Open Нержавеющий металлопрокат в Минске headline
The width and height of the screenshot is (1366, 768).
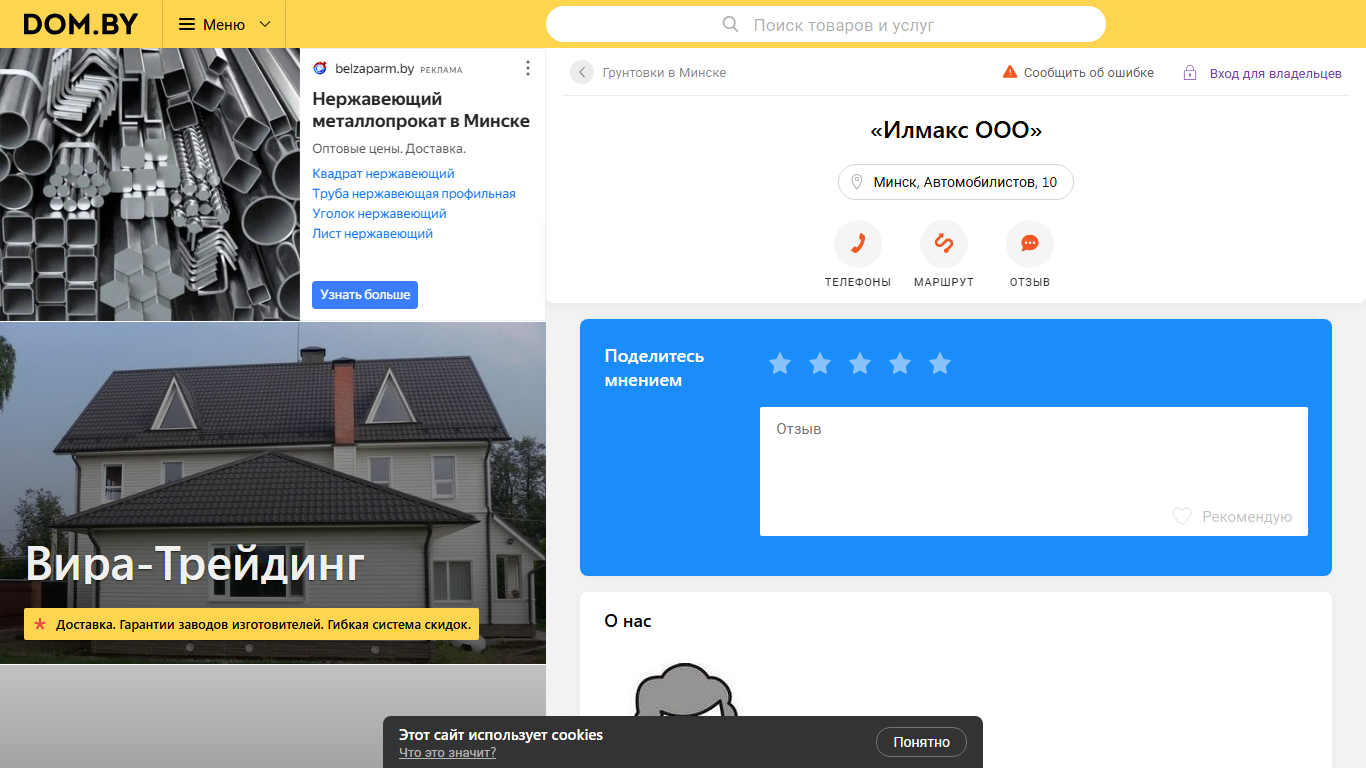421,110
